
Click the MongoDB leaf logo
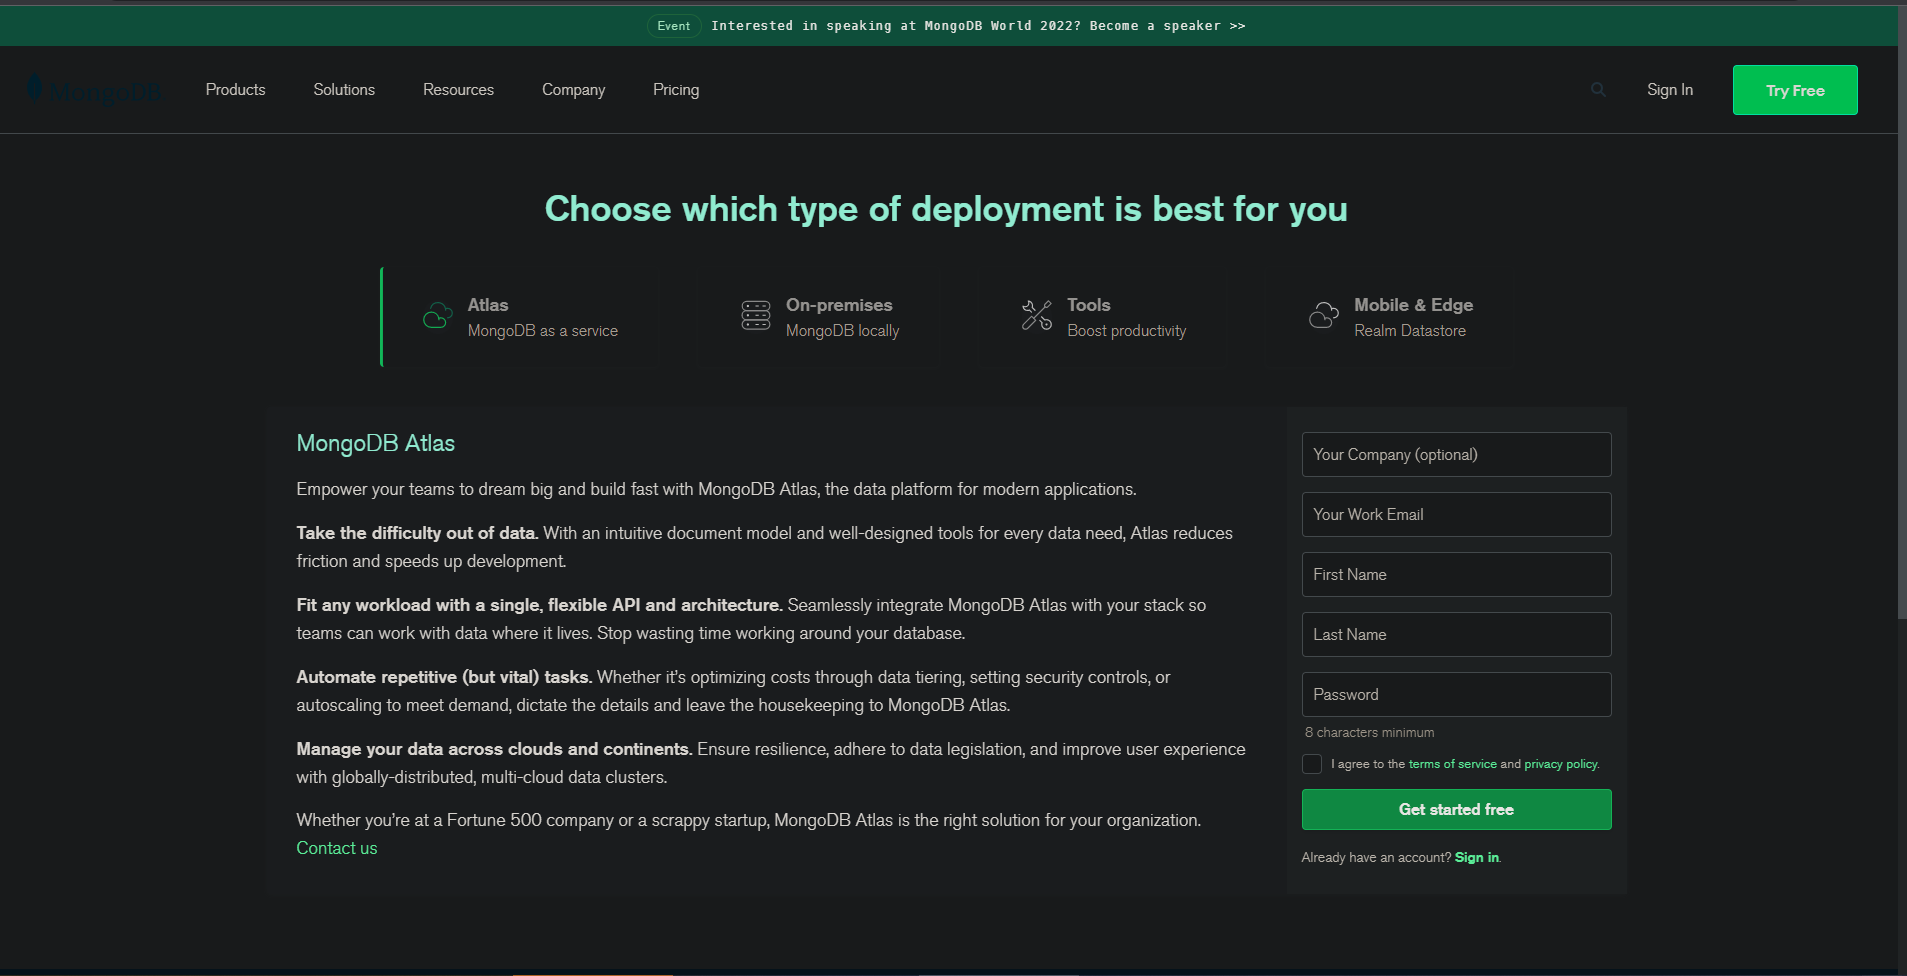pos(36,90)
